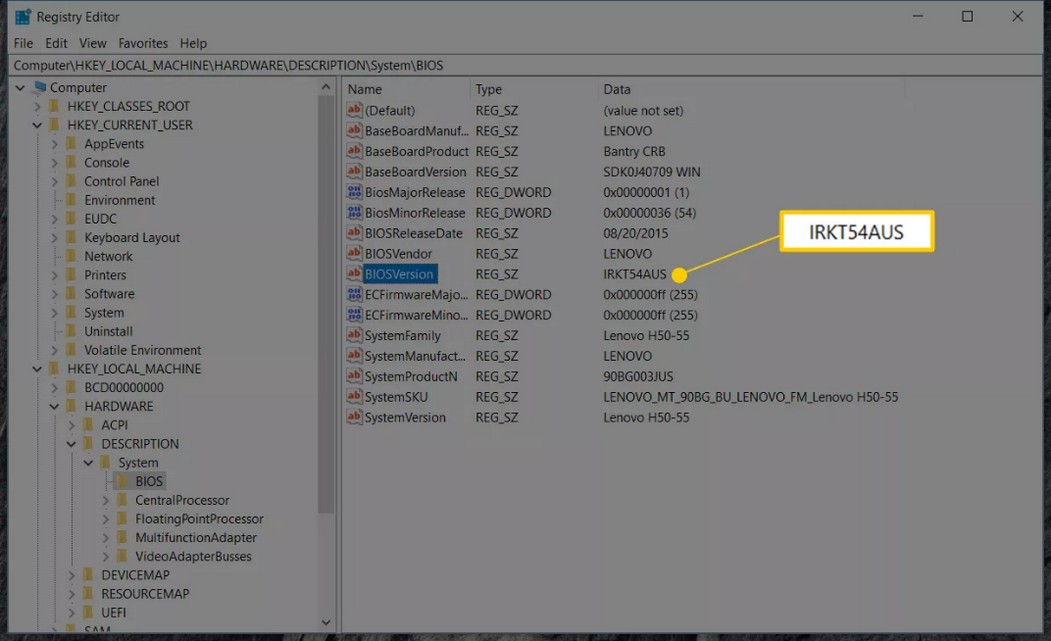Image resolution: width=1051 pixels, height=641 pixels.
Task: Select the AppEvents key
Action: (114, 143)
